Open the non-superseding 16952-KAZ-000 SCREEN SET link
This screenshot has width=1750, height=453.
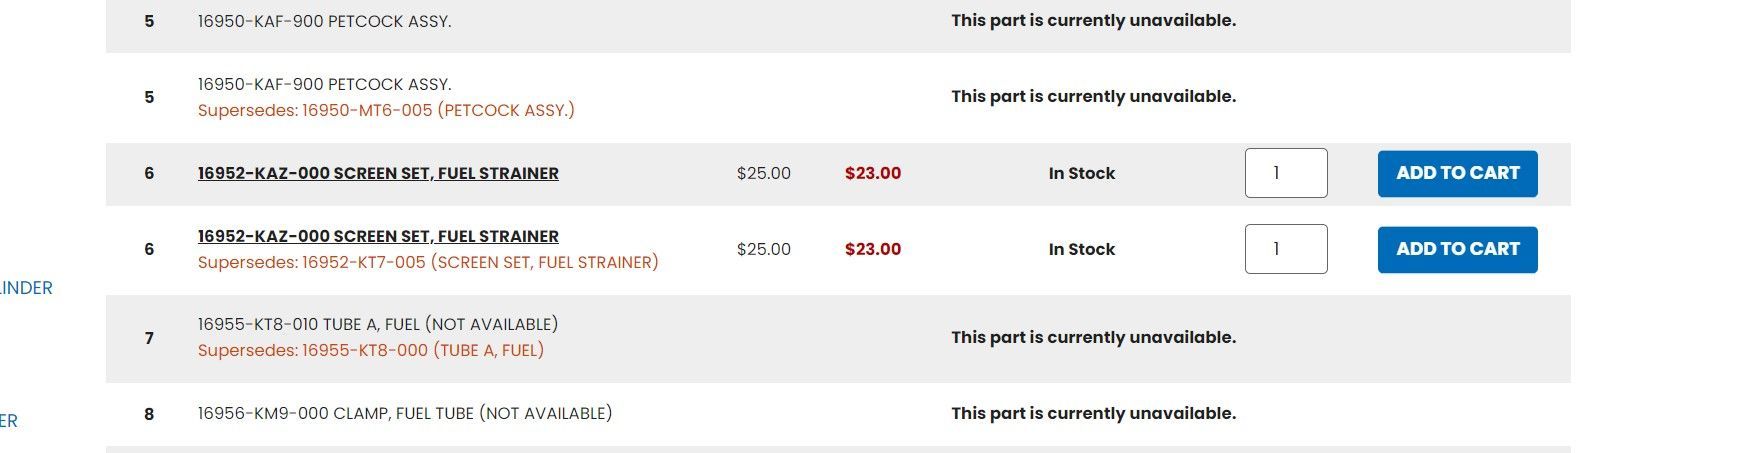[378, 173]
